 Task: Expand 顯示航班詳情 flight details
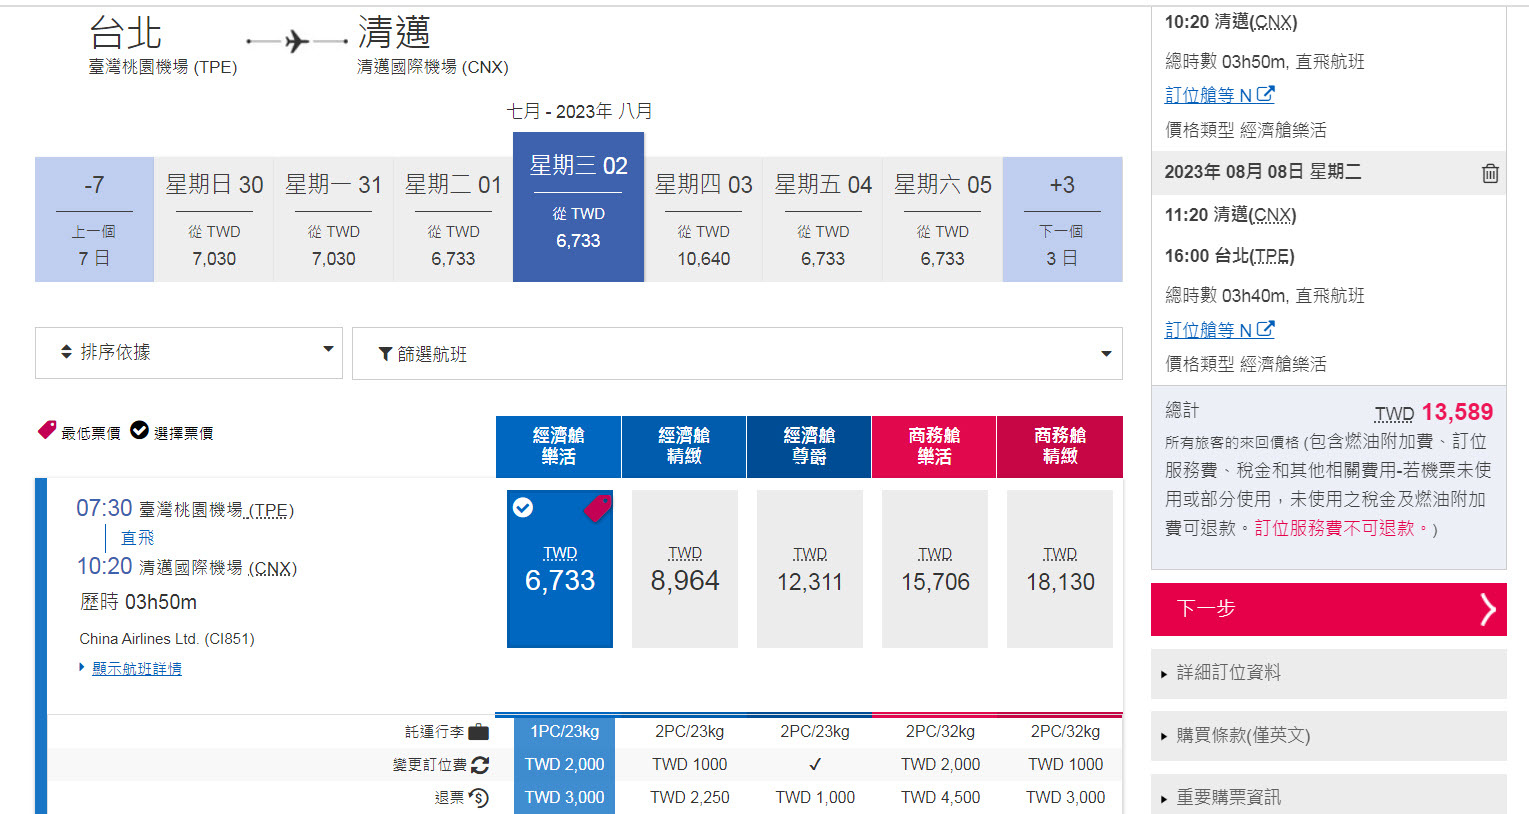pos(136,668)
